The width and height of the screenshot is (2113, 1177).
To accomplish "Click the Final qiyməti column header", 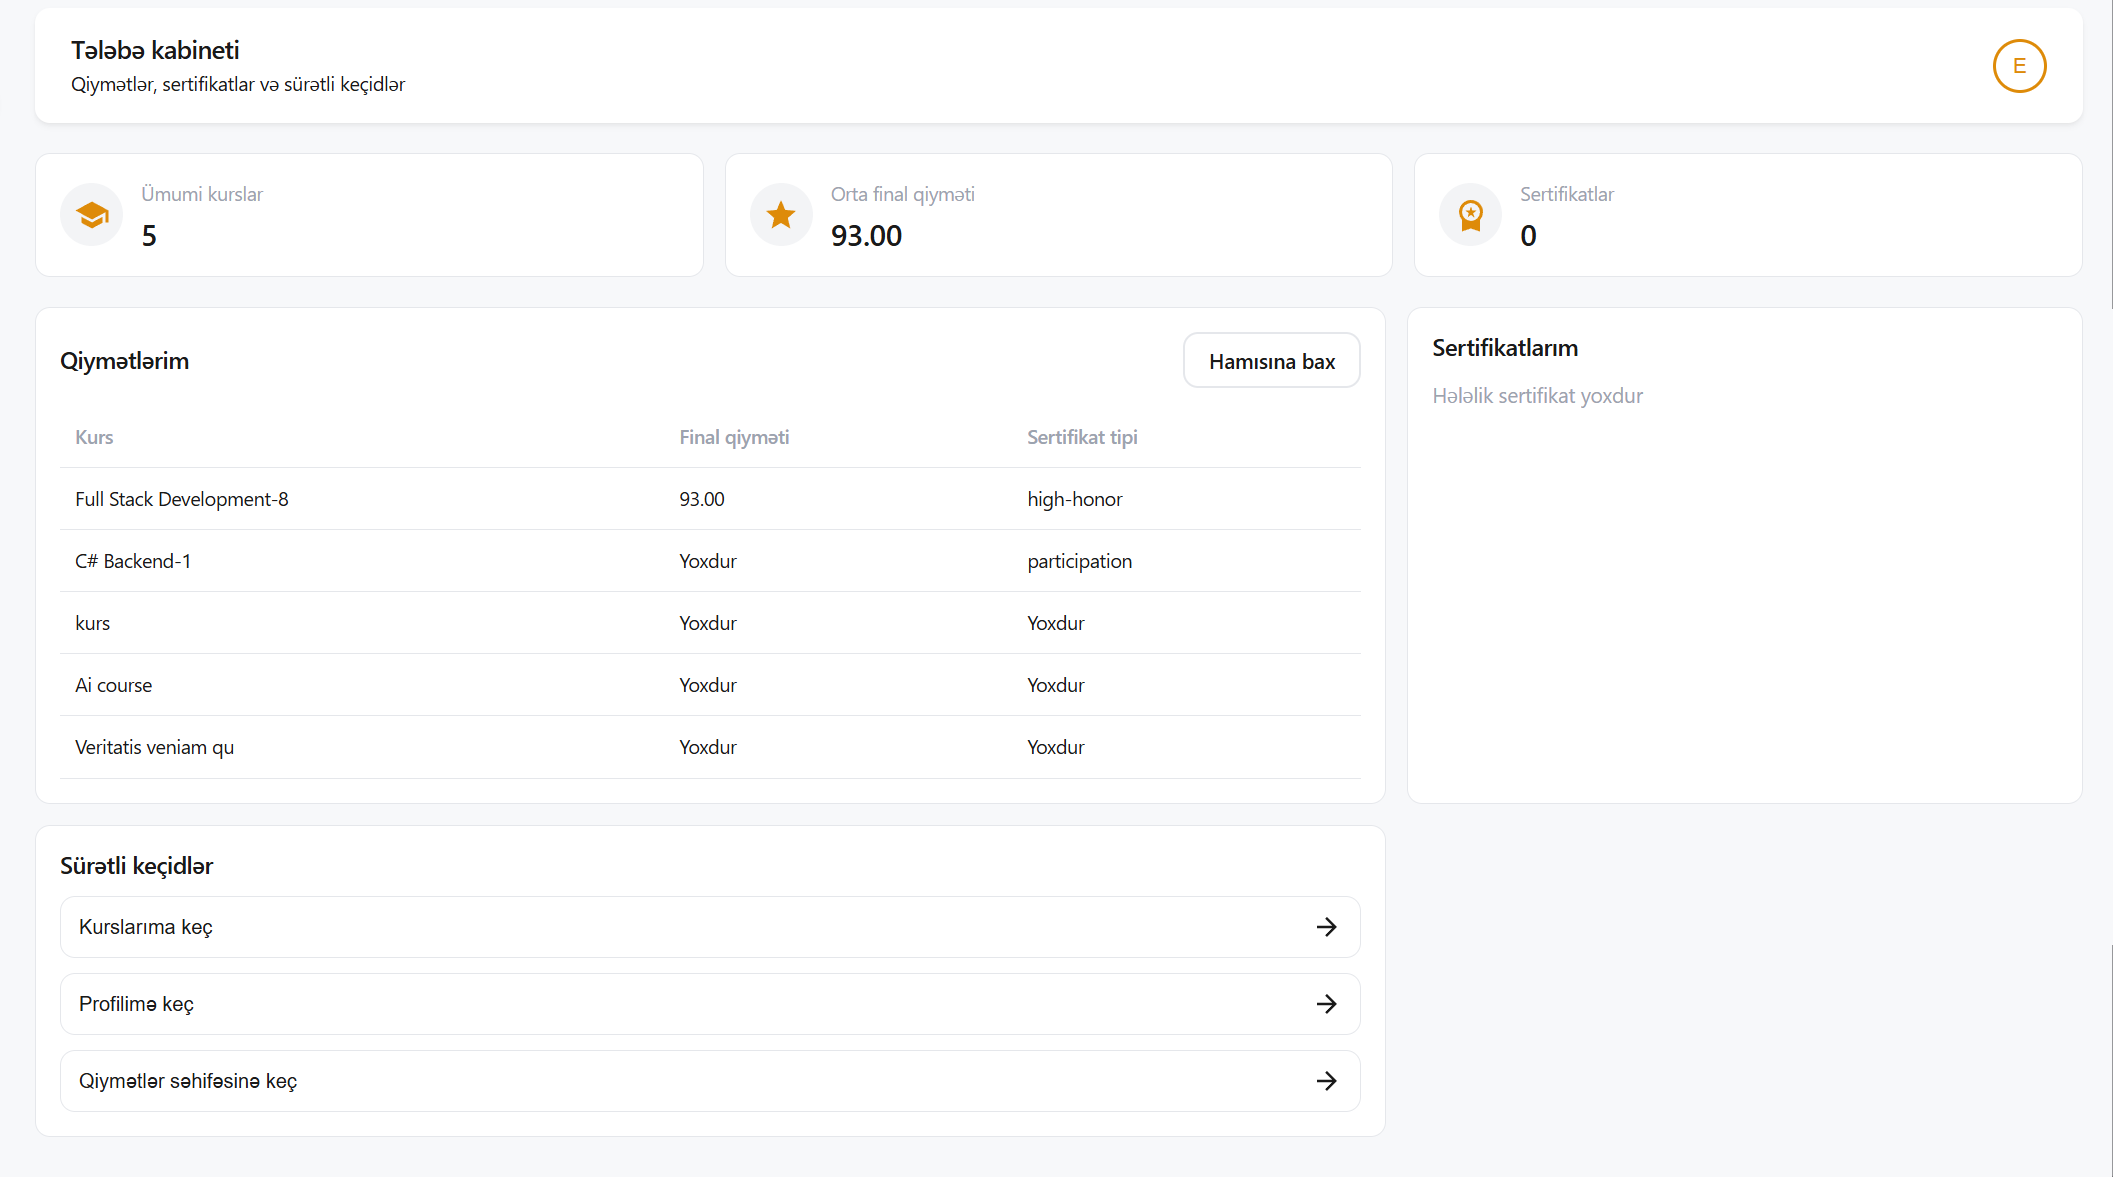I will pyautogui.click(x=734, y=437).
